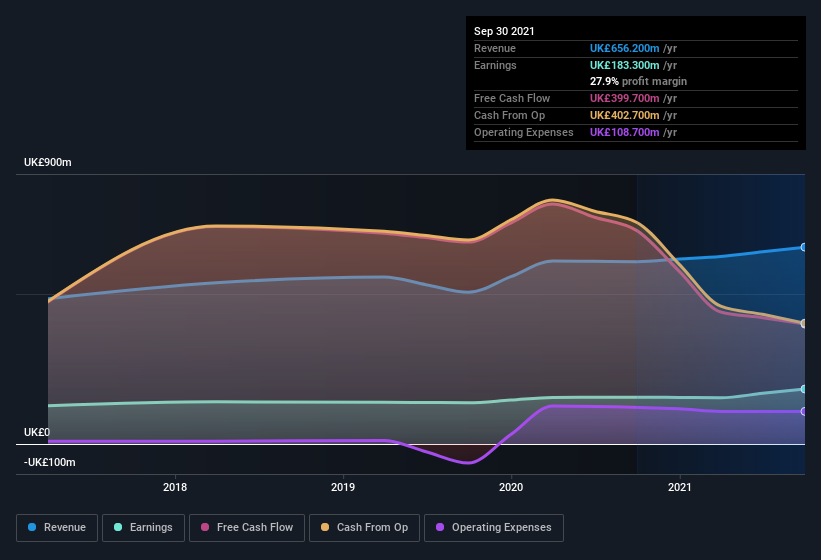
Task: Click the 27.9% profit margin text
Action: pos(638,81)
